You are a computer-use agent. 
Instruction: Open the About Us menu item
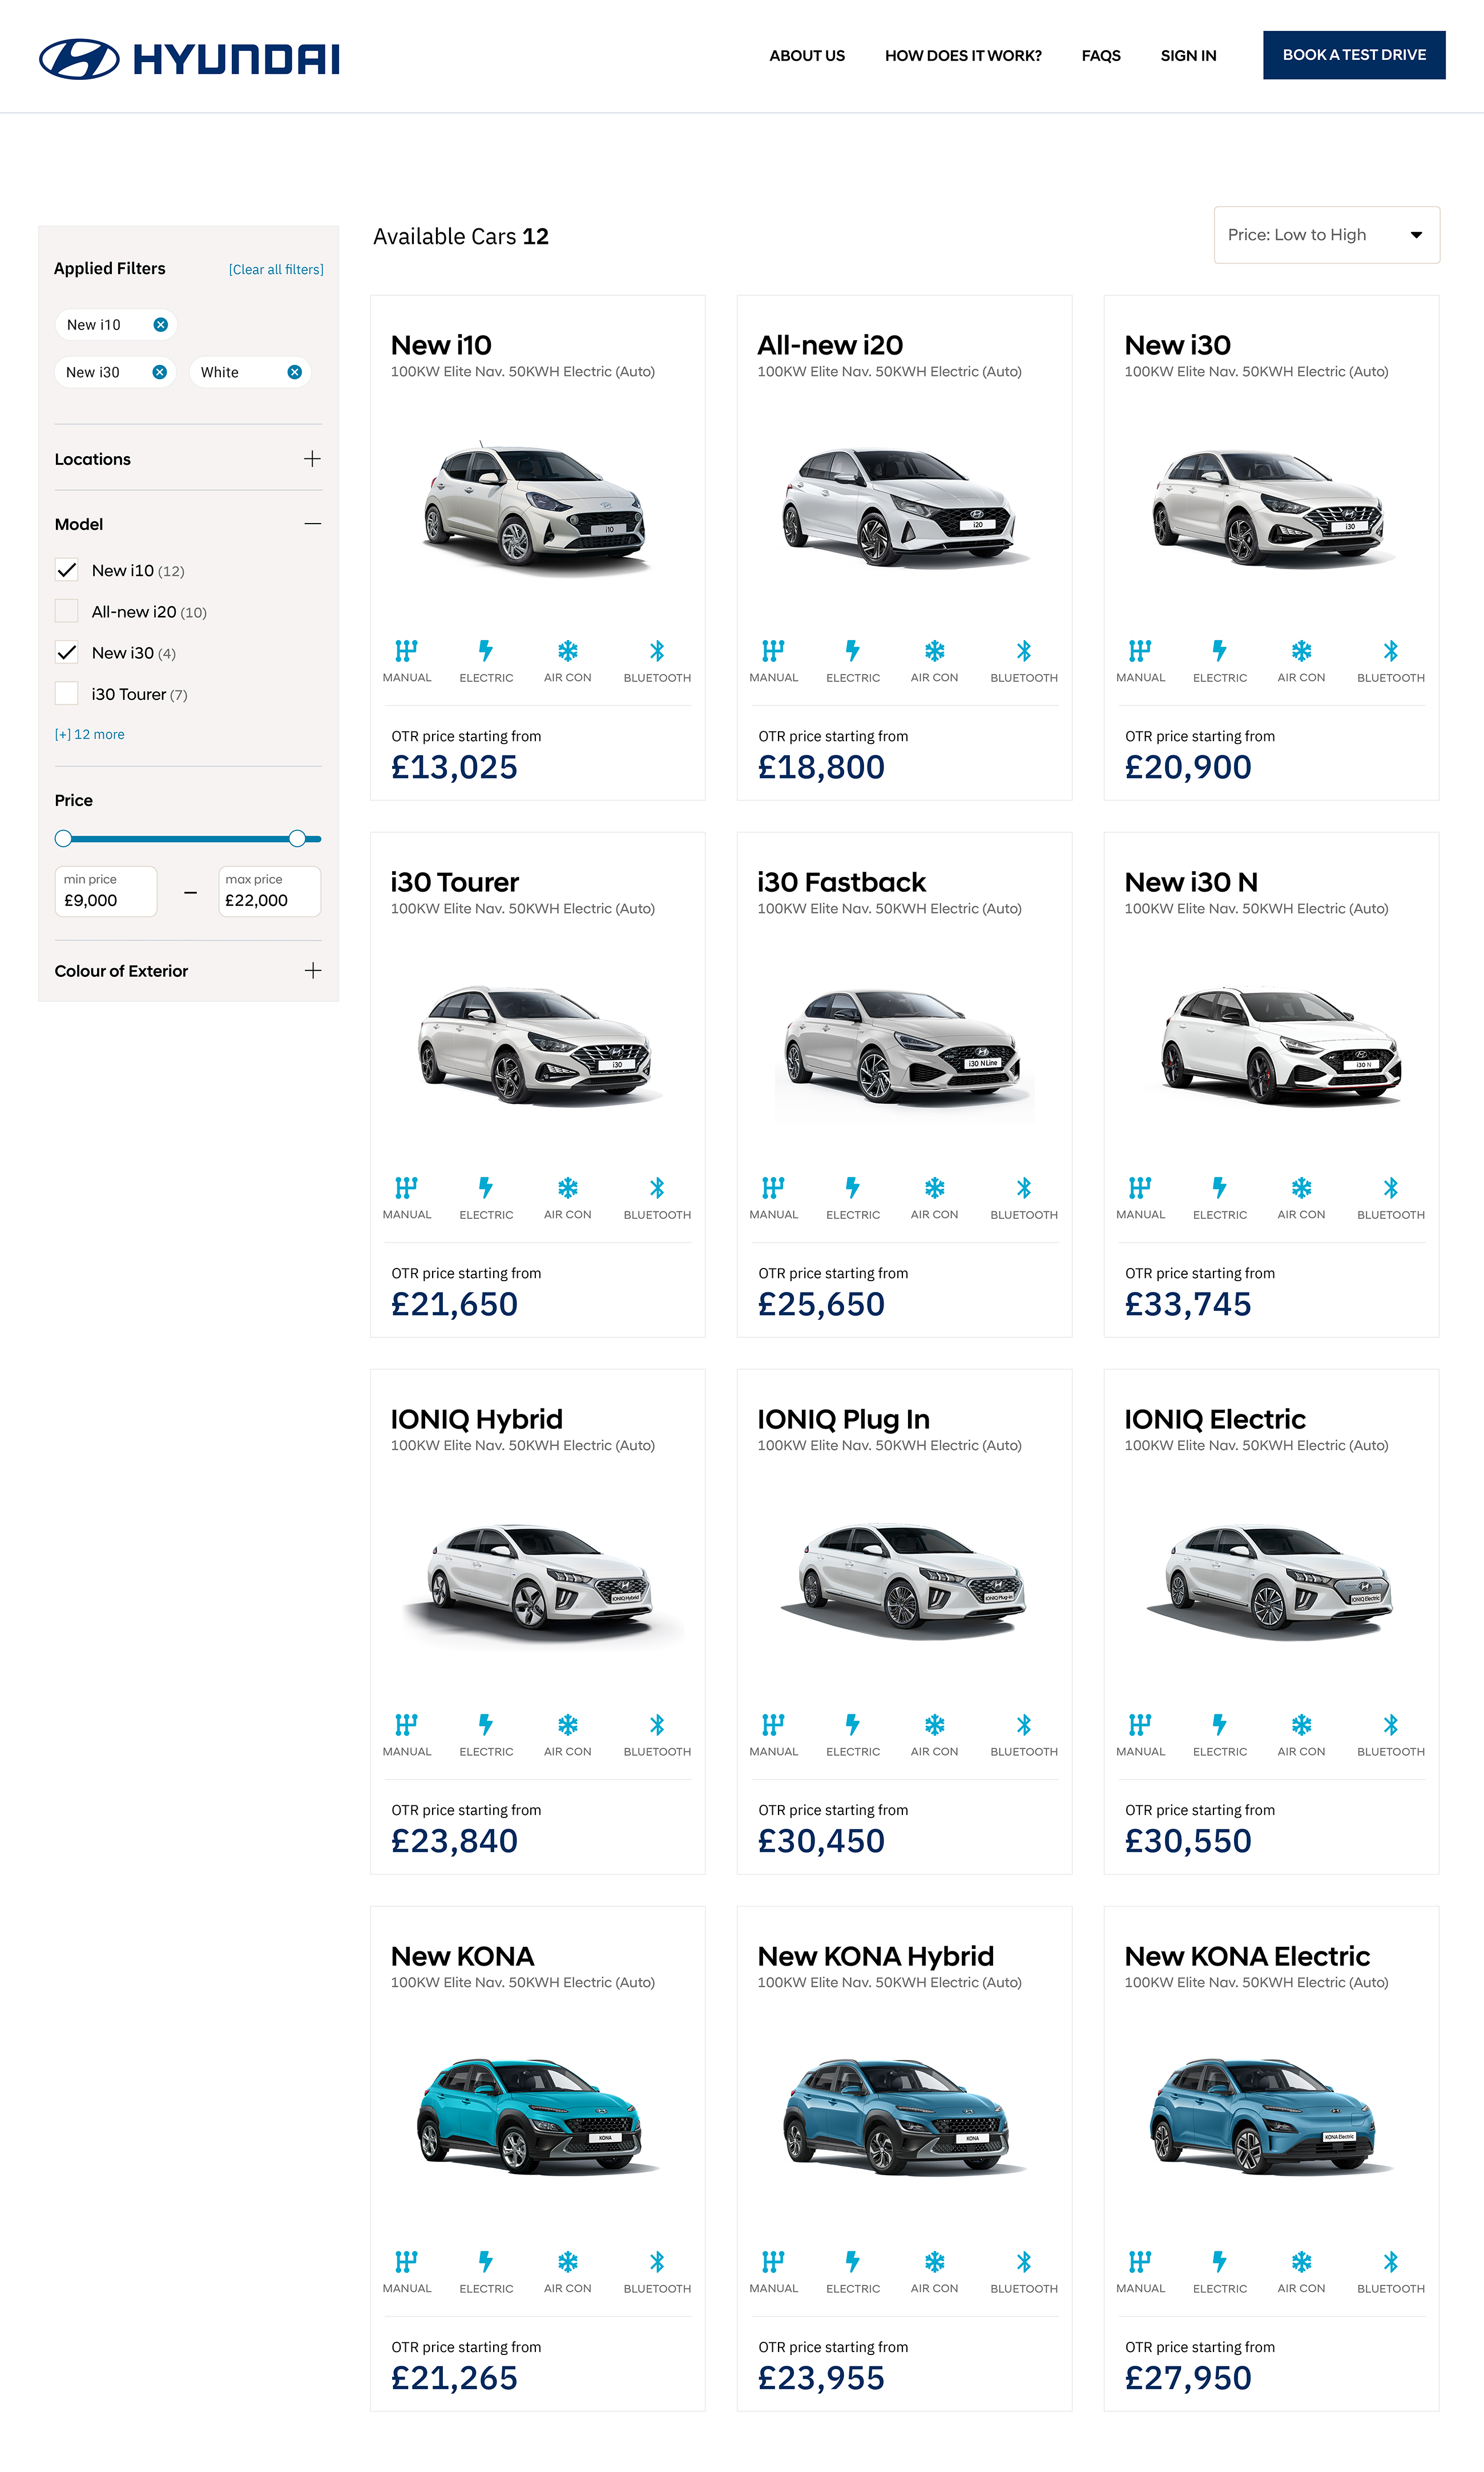click(x=807, y=56)
